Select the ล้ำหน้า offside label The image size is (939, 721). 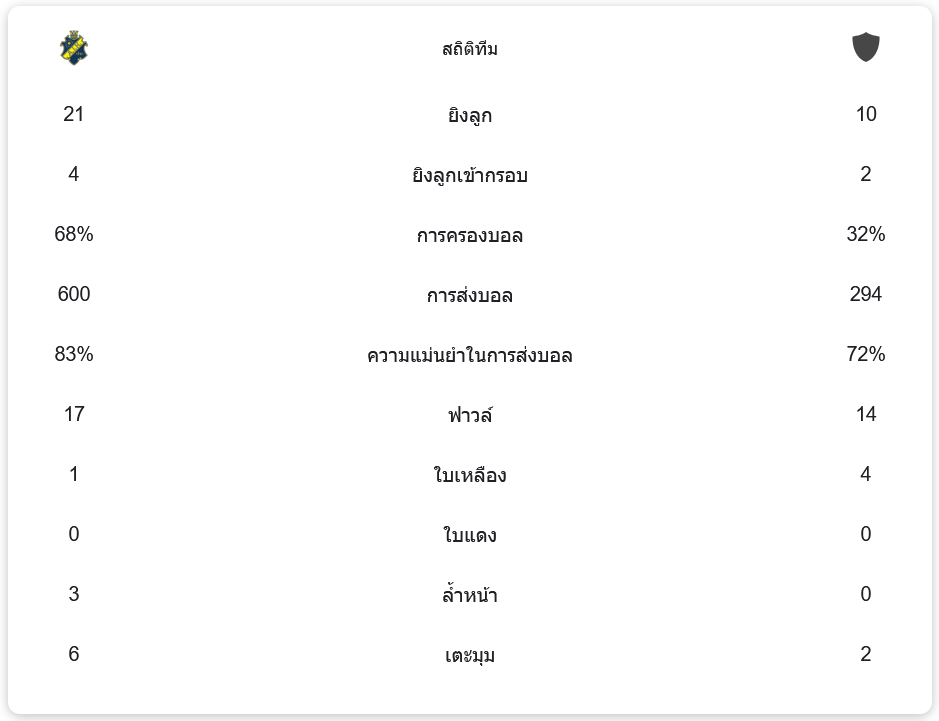point(470,595)
